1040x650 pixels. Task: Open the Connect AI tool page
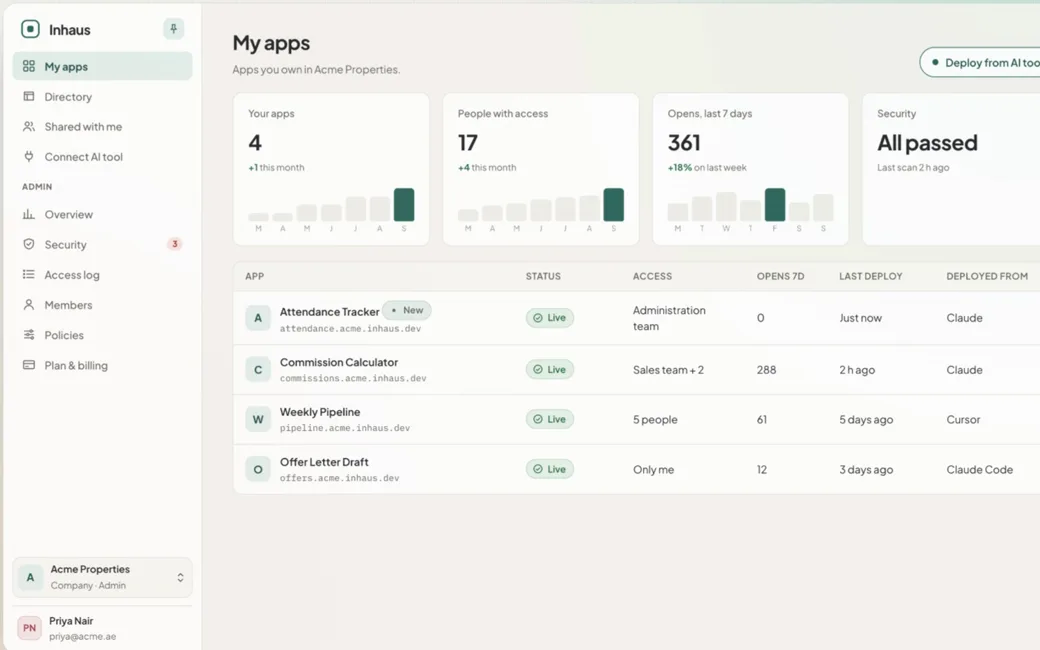coord(102,157)
